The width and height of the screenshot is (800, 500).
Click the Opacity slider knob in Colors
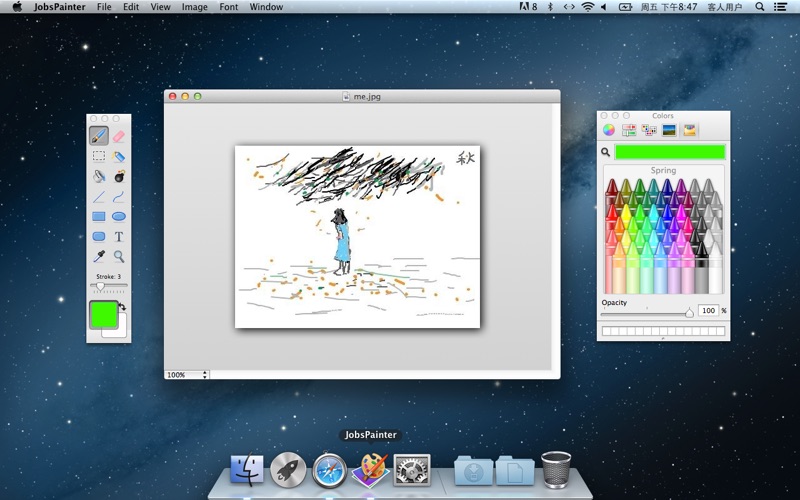coord(689,312)
